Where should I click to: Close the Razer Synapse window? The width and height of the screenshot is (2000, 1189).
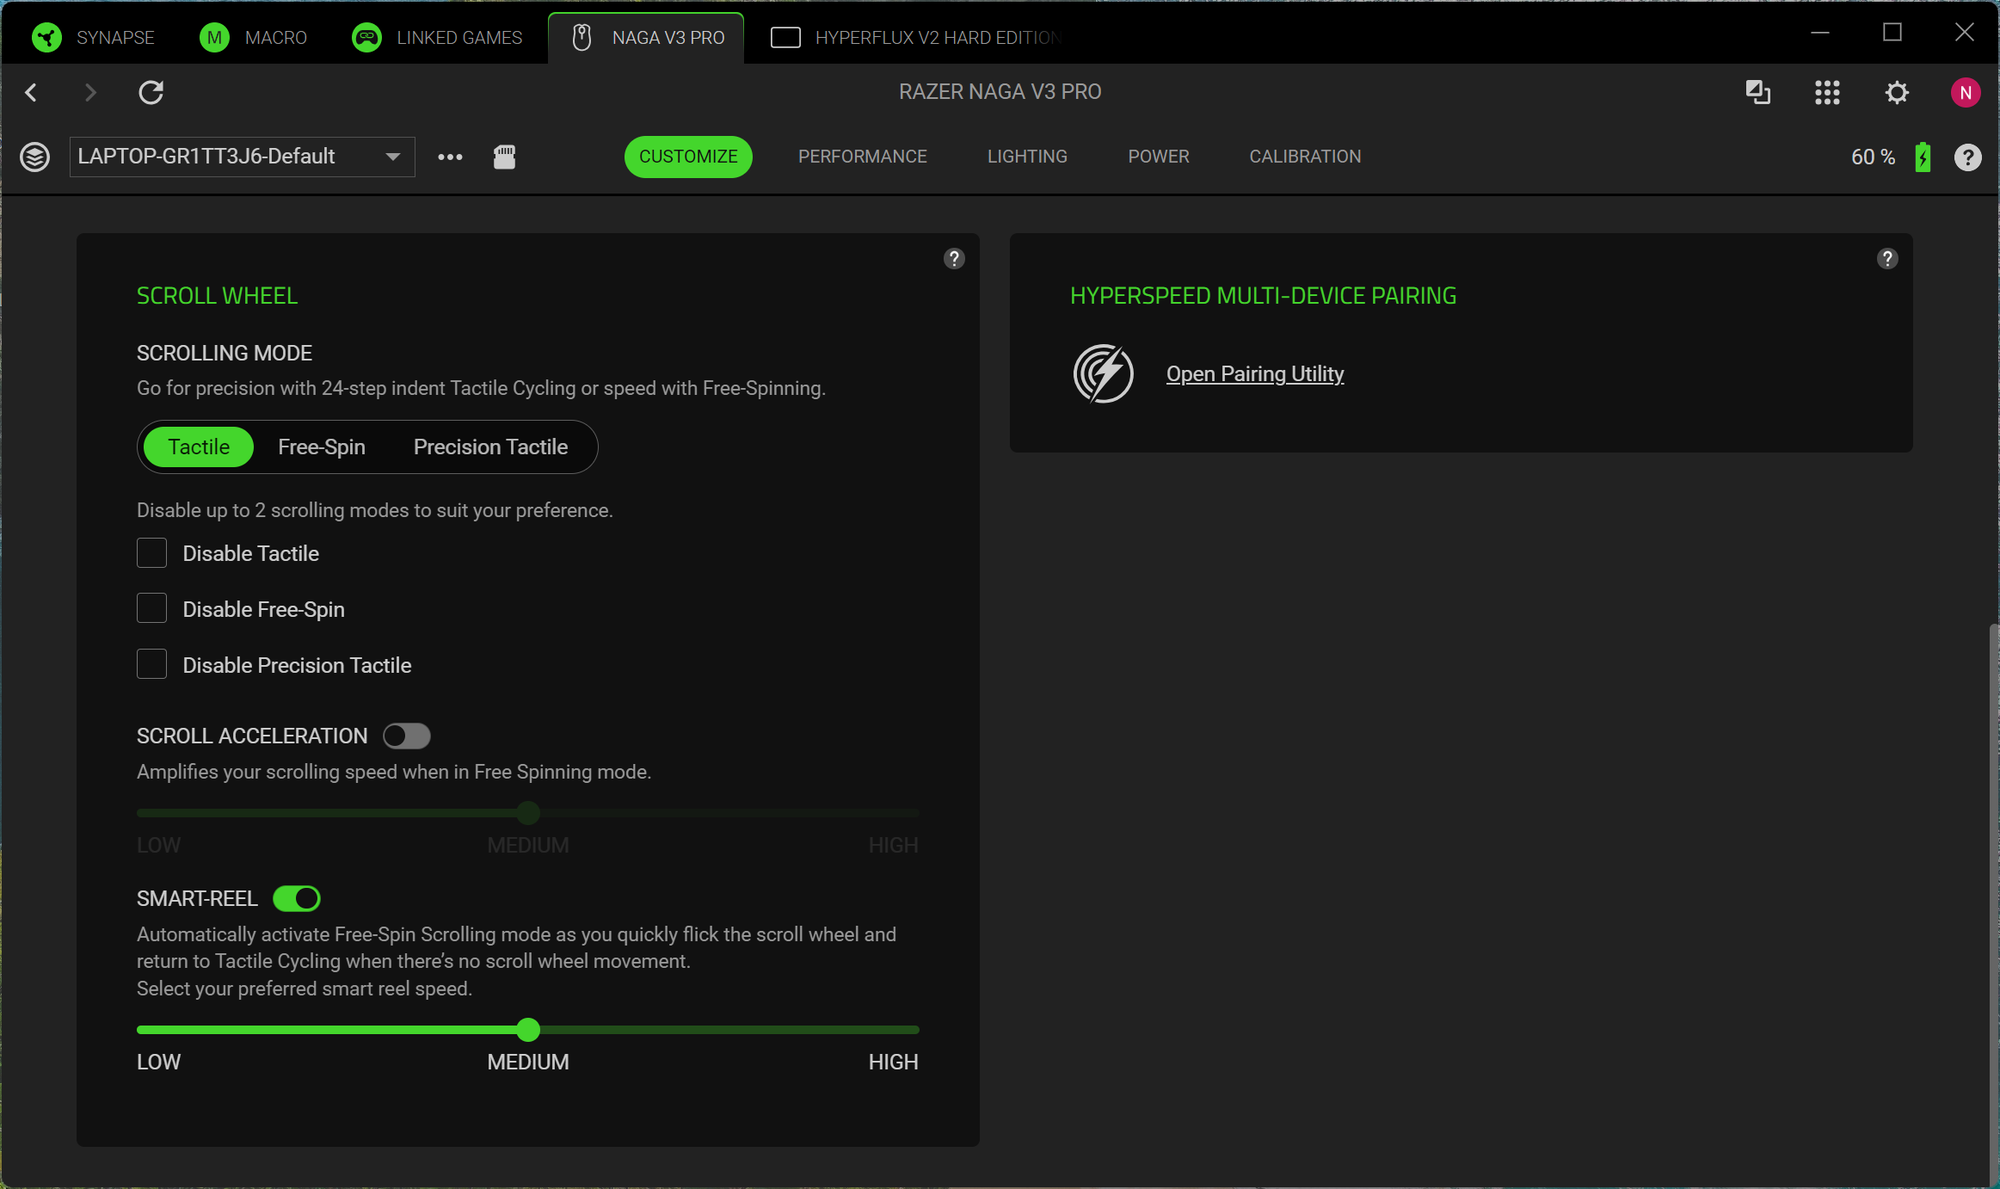coord(1964,33)
